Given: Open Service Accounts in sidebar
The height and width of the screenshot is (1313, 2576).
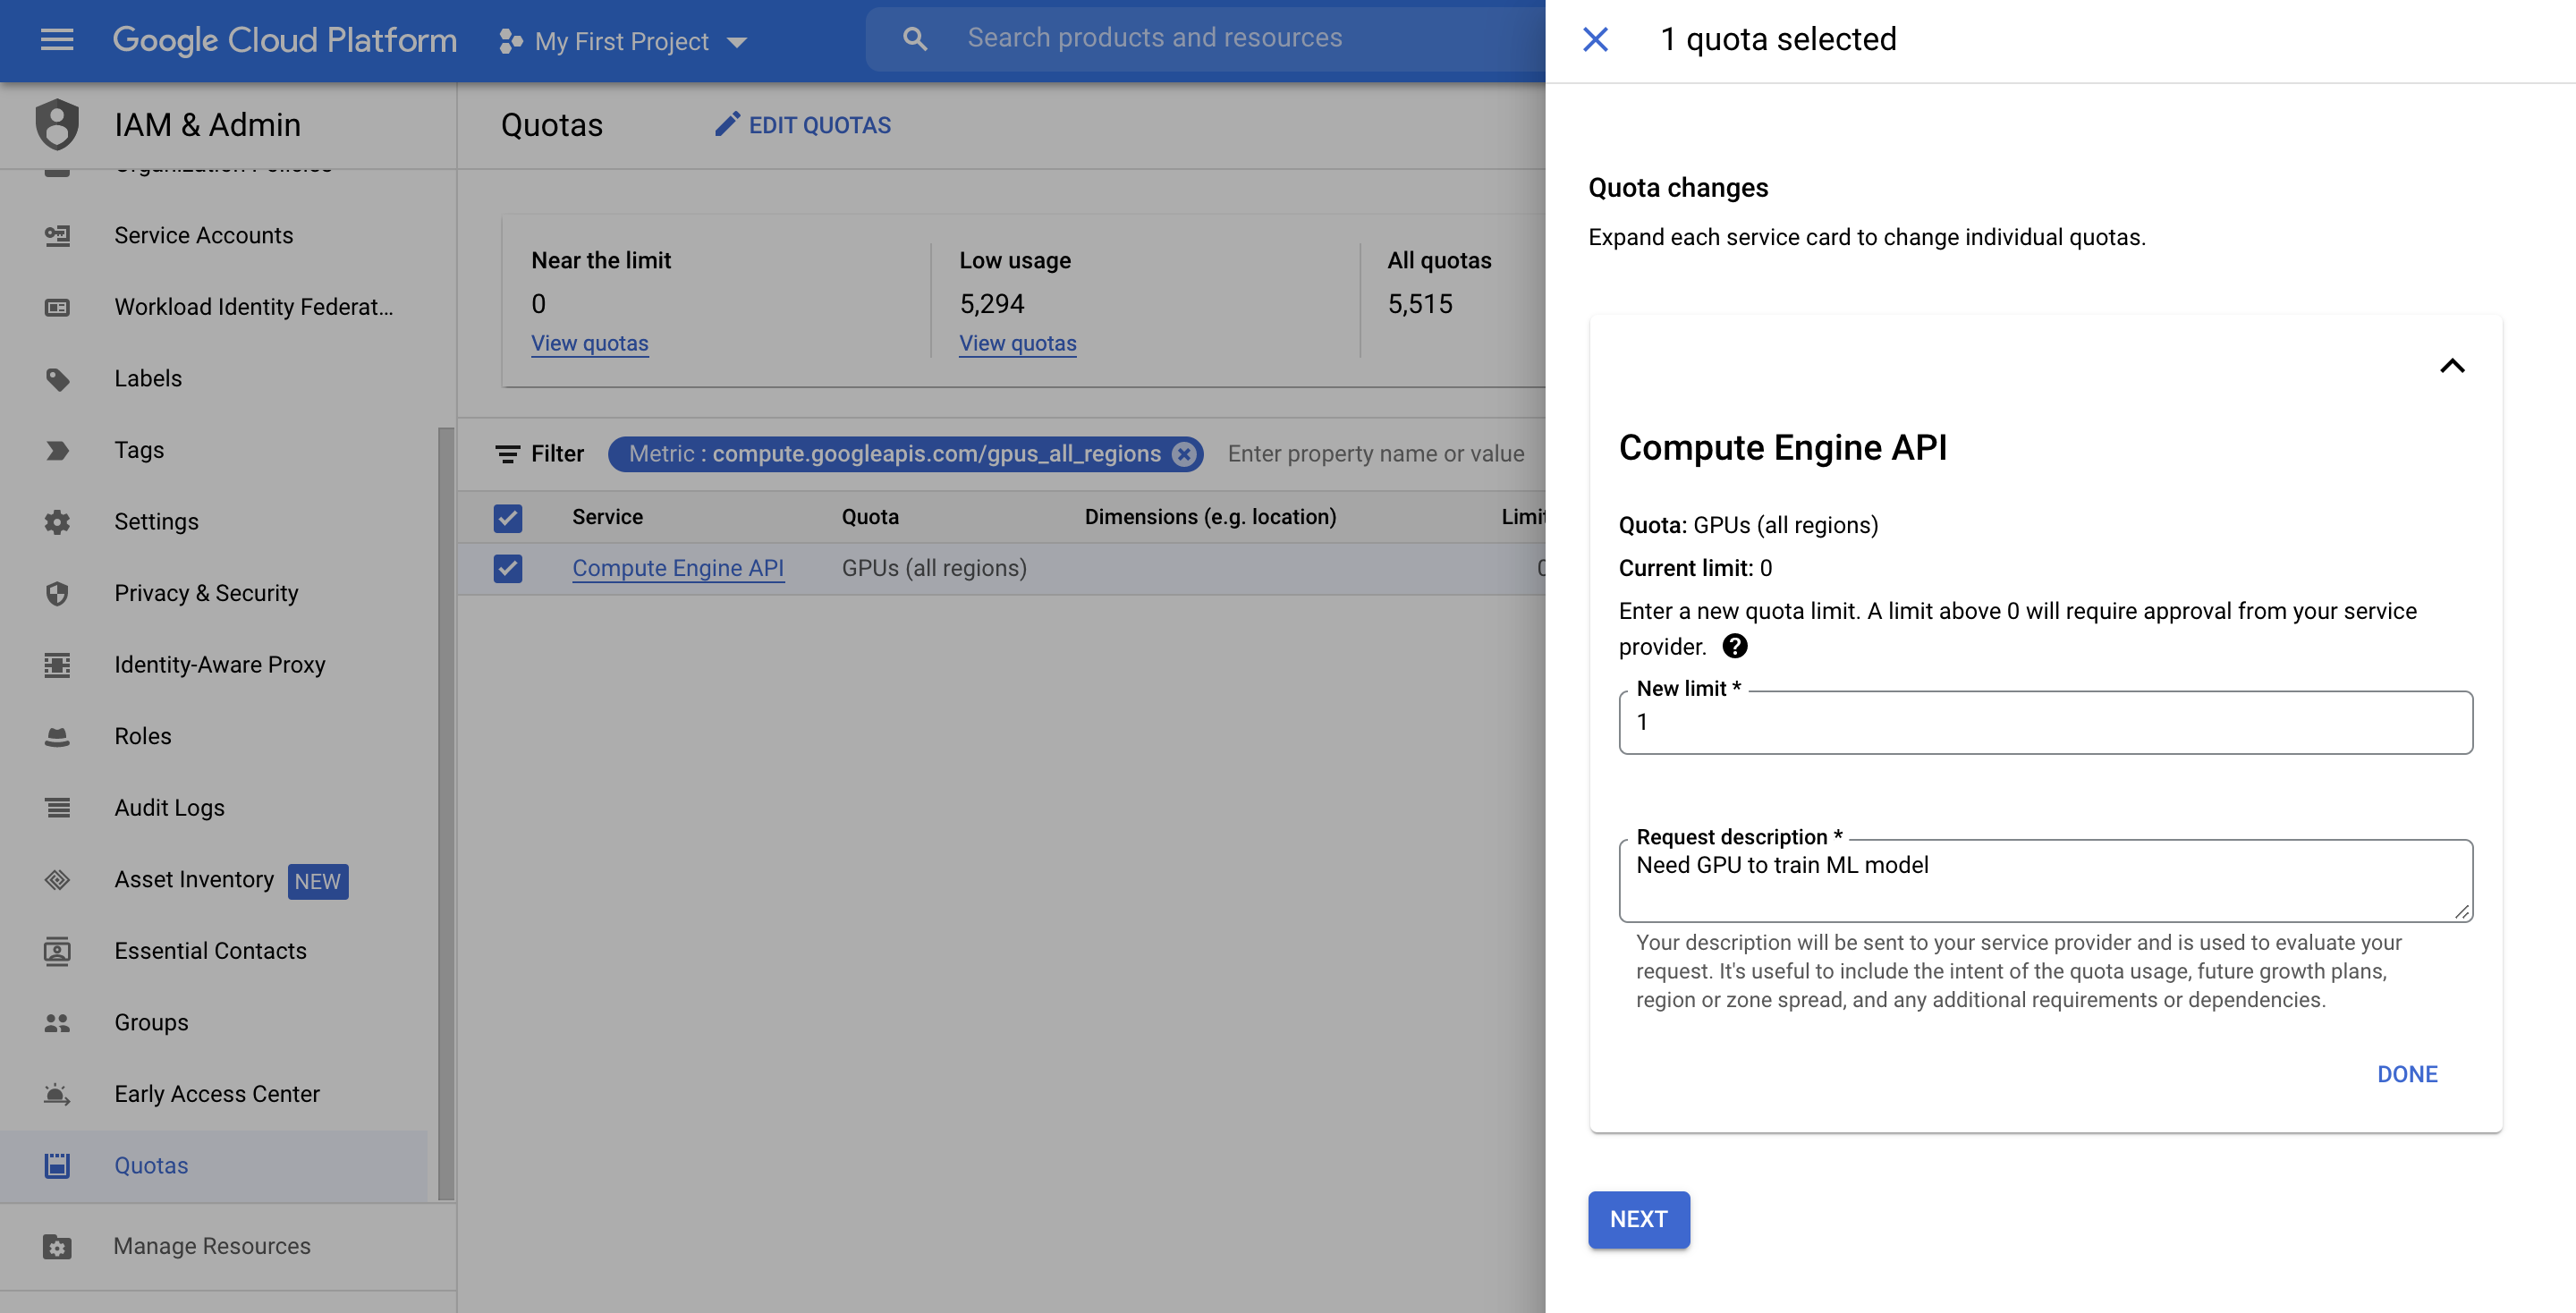Looking at the screenshot, I should click(203, 235).
